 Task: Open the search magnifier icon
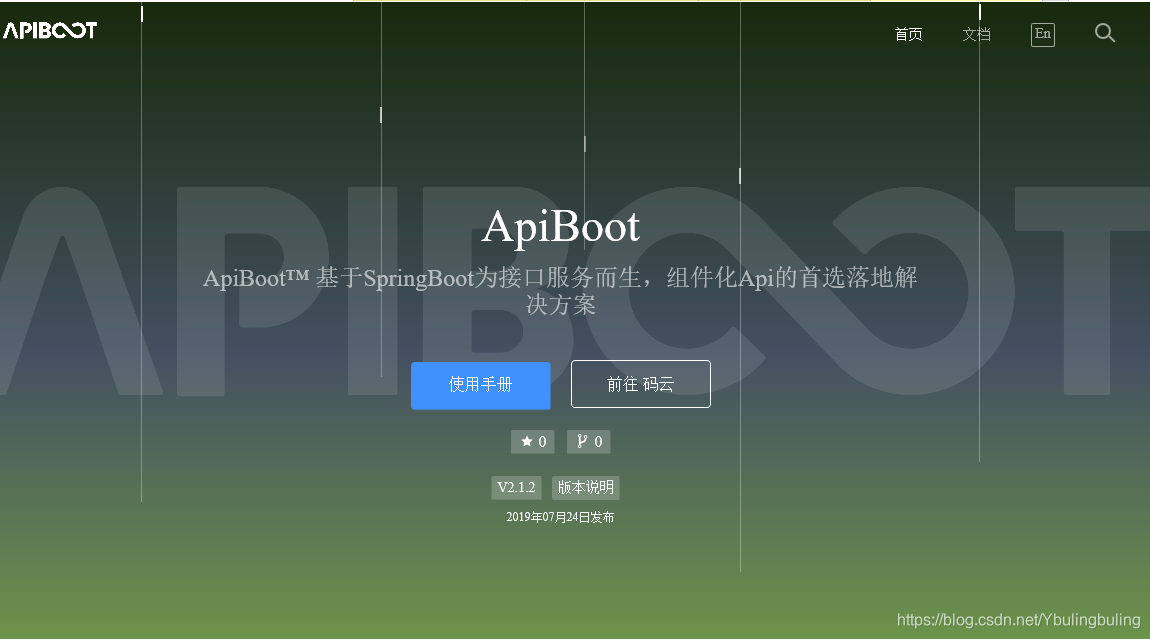1105,33
